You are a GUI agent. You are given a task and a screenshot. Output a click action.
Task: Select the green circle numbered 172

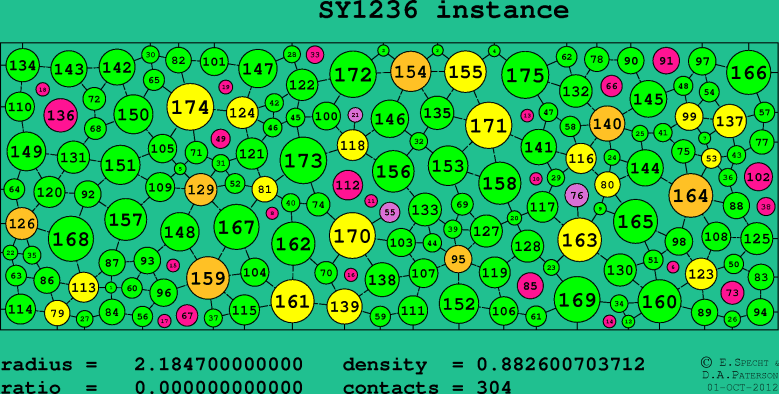[353, 75]
